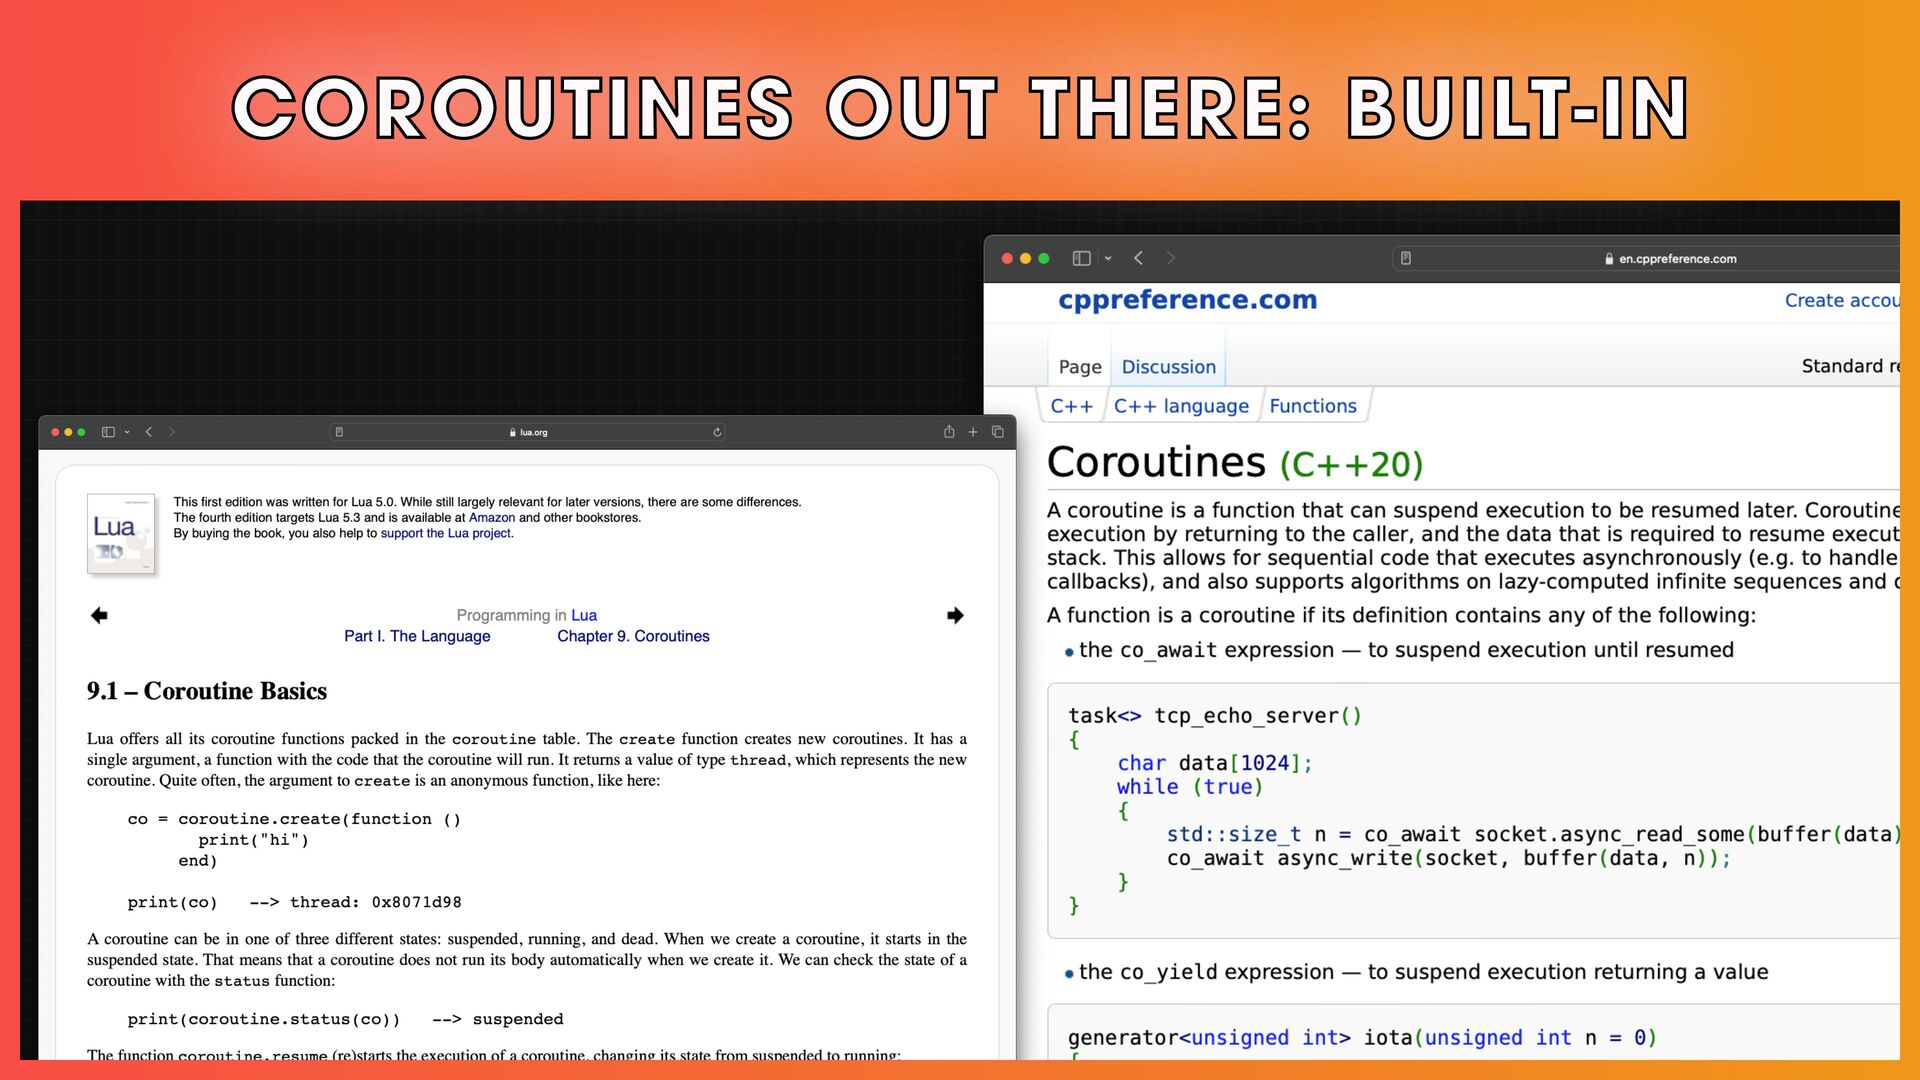Go to previous page with left black arrow

(x=99, y=615)
